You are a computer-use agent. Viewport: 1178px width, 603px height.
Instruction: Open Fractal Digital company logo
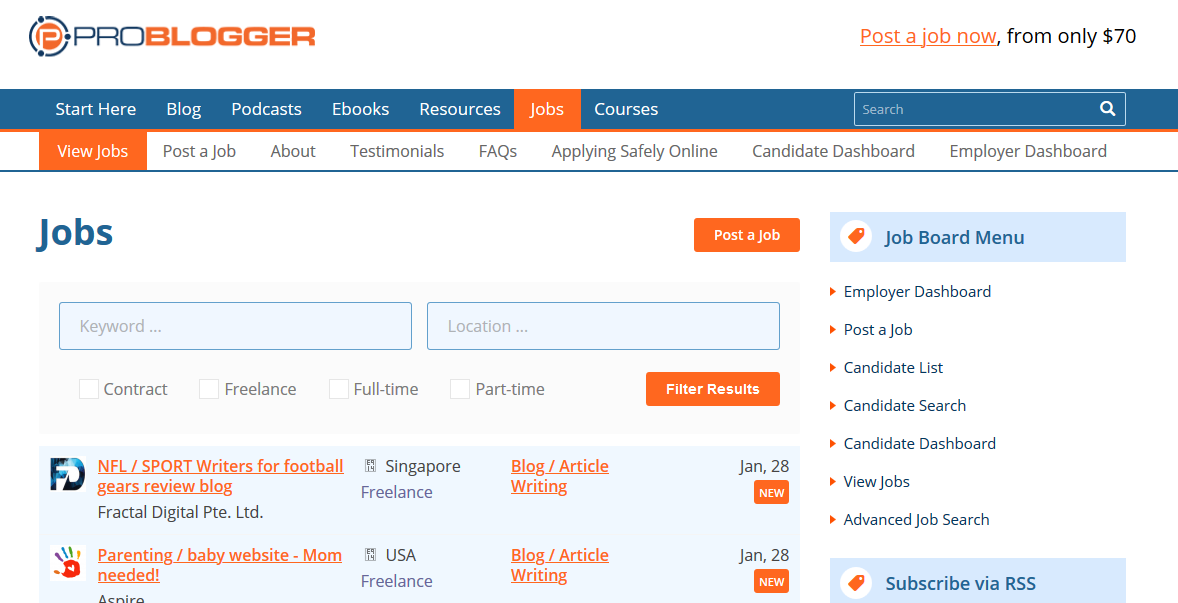point(68,474)
